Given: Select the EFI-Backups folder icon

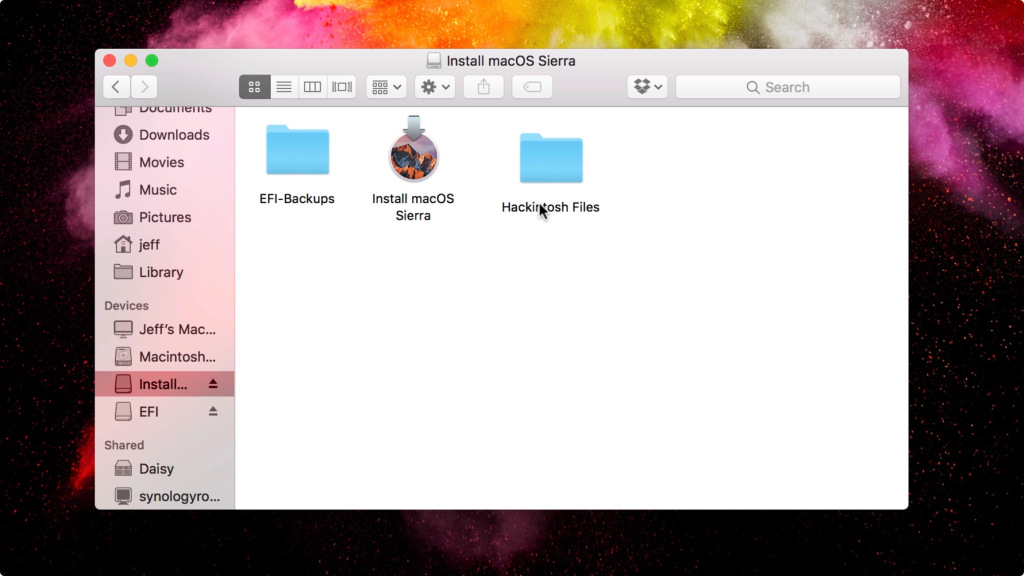Looking at the screenshot, I should [x=297, y=150].
